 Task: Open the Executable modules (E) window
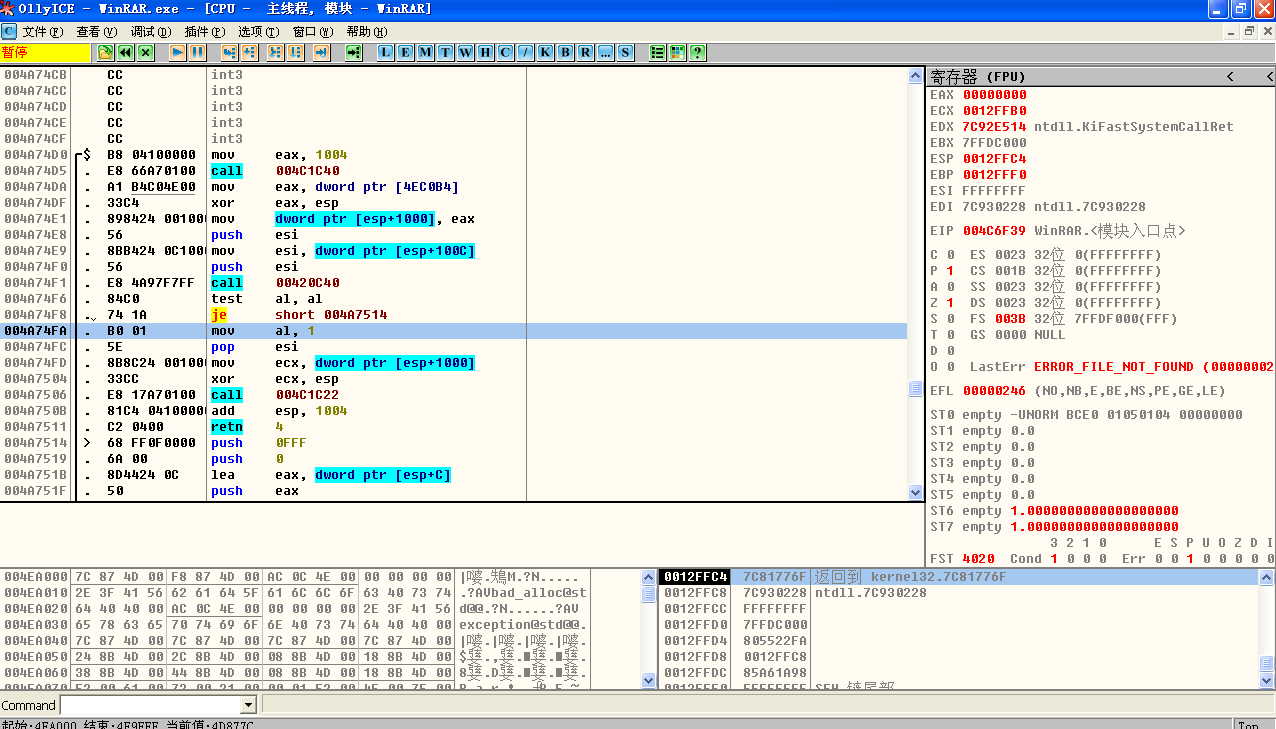[x=405, y=52]
